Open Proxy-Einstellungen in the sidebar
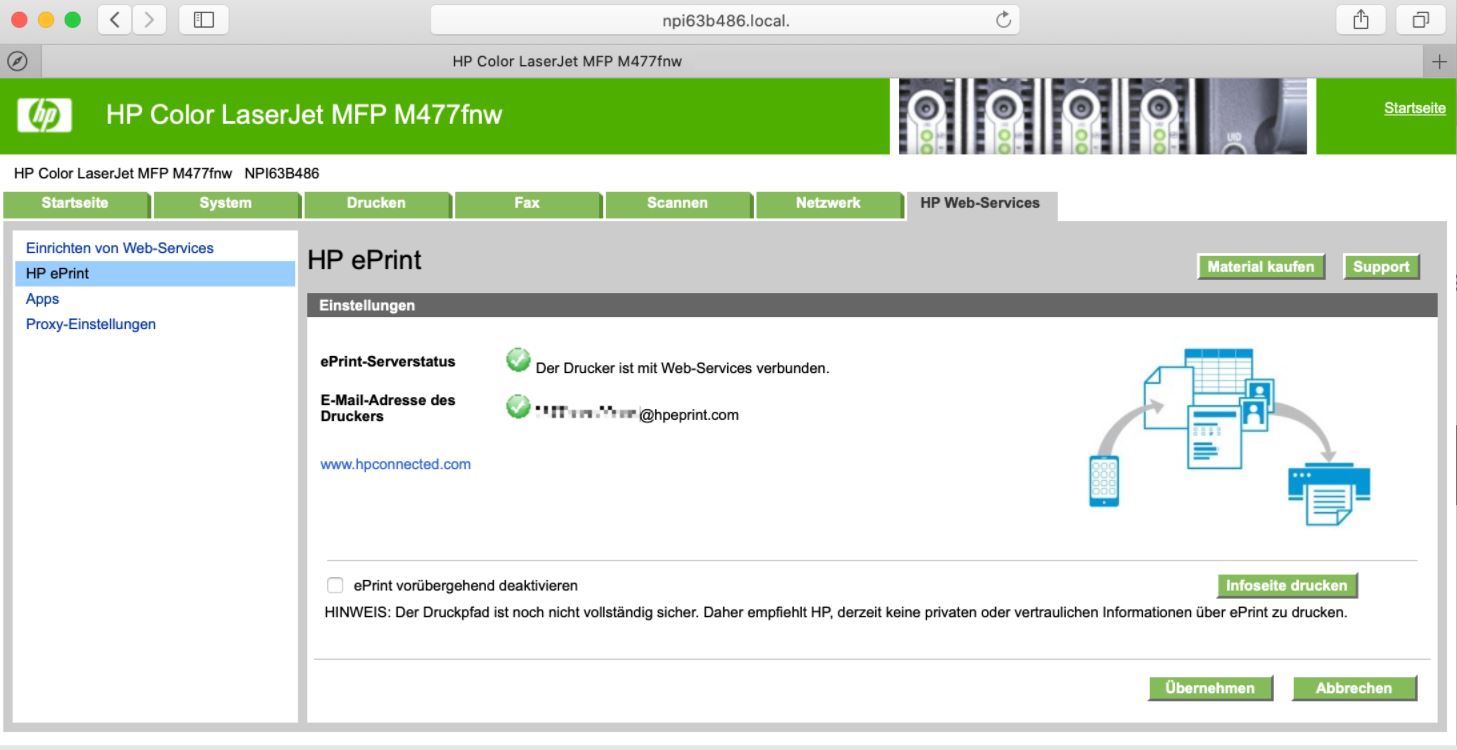The height and width of the screenshot is (750, 1457). coord(91,324)
